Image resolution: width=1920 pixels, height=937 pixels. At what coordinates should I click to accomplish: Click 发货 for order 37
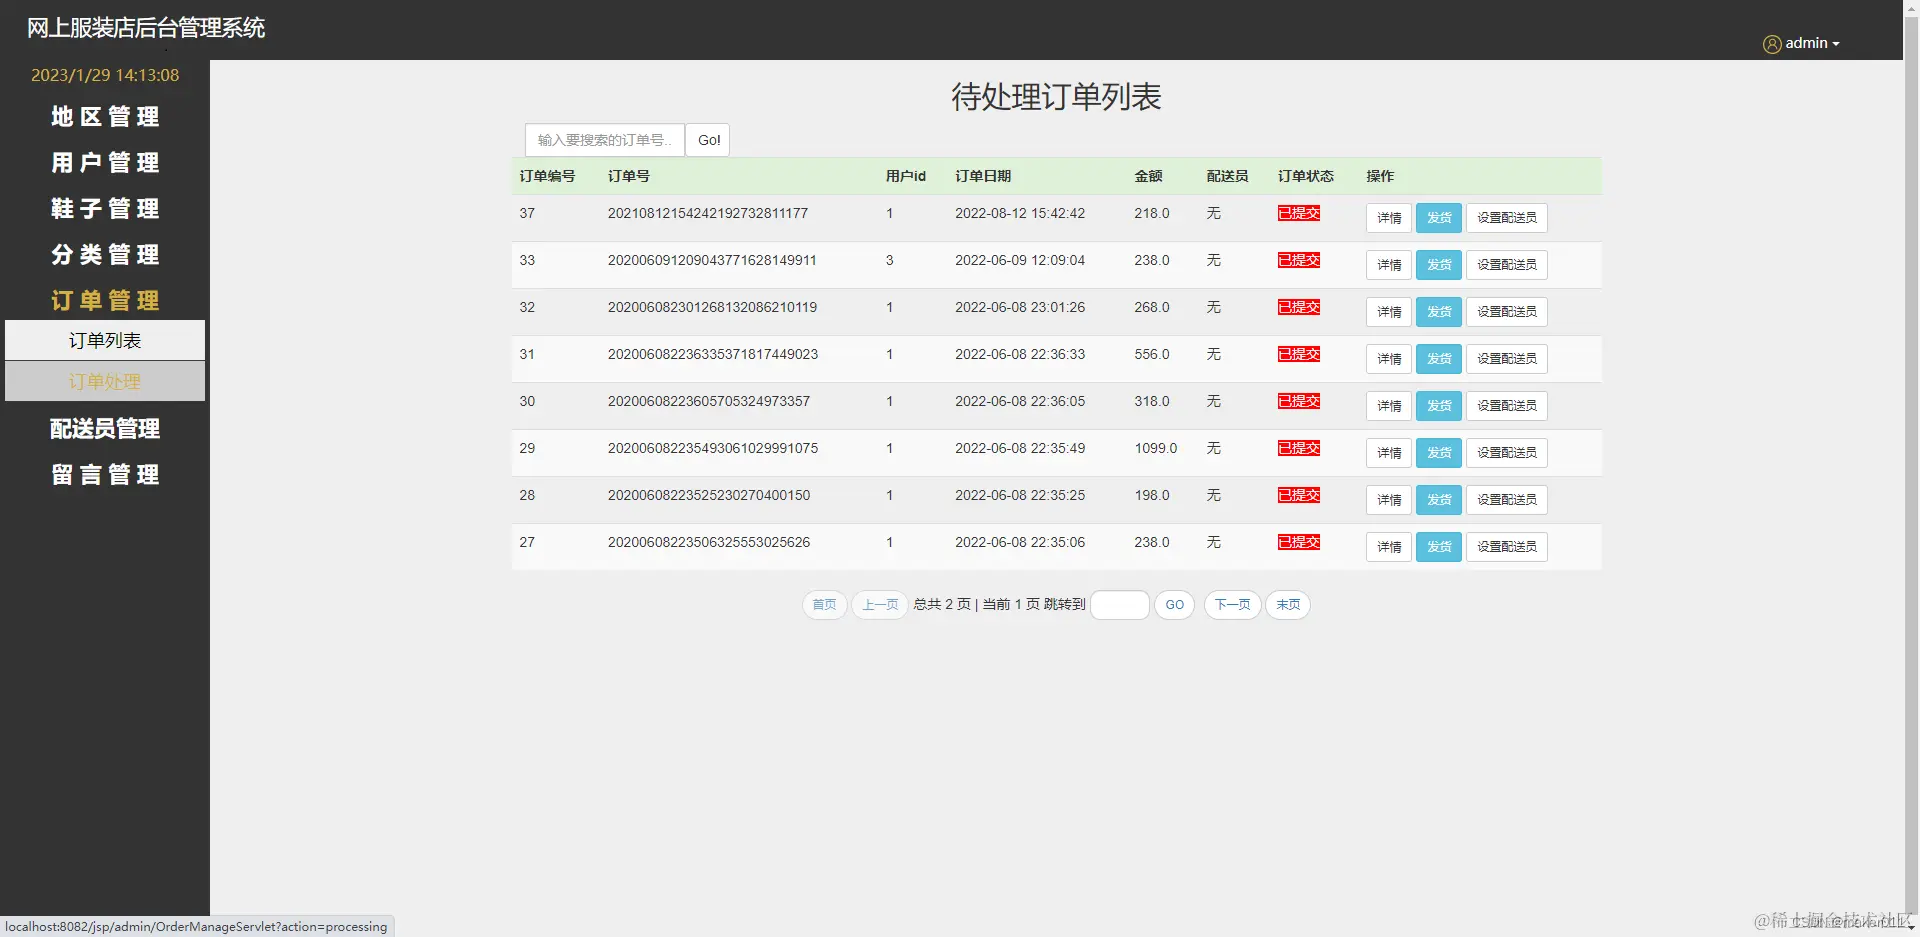pyautogui.click(x=1439, y=218)
